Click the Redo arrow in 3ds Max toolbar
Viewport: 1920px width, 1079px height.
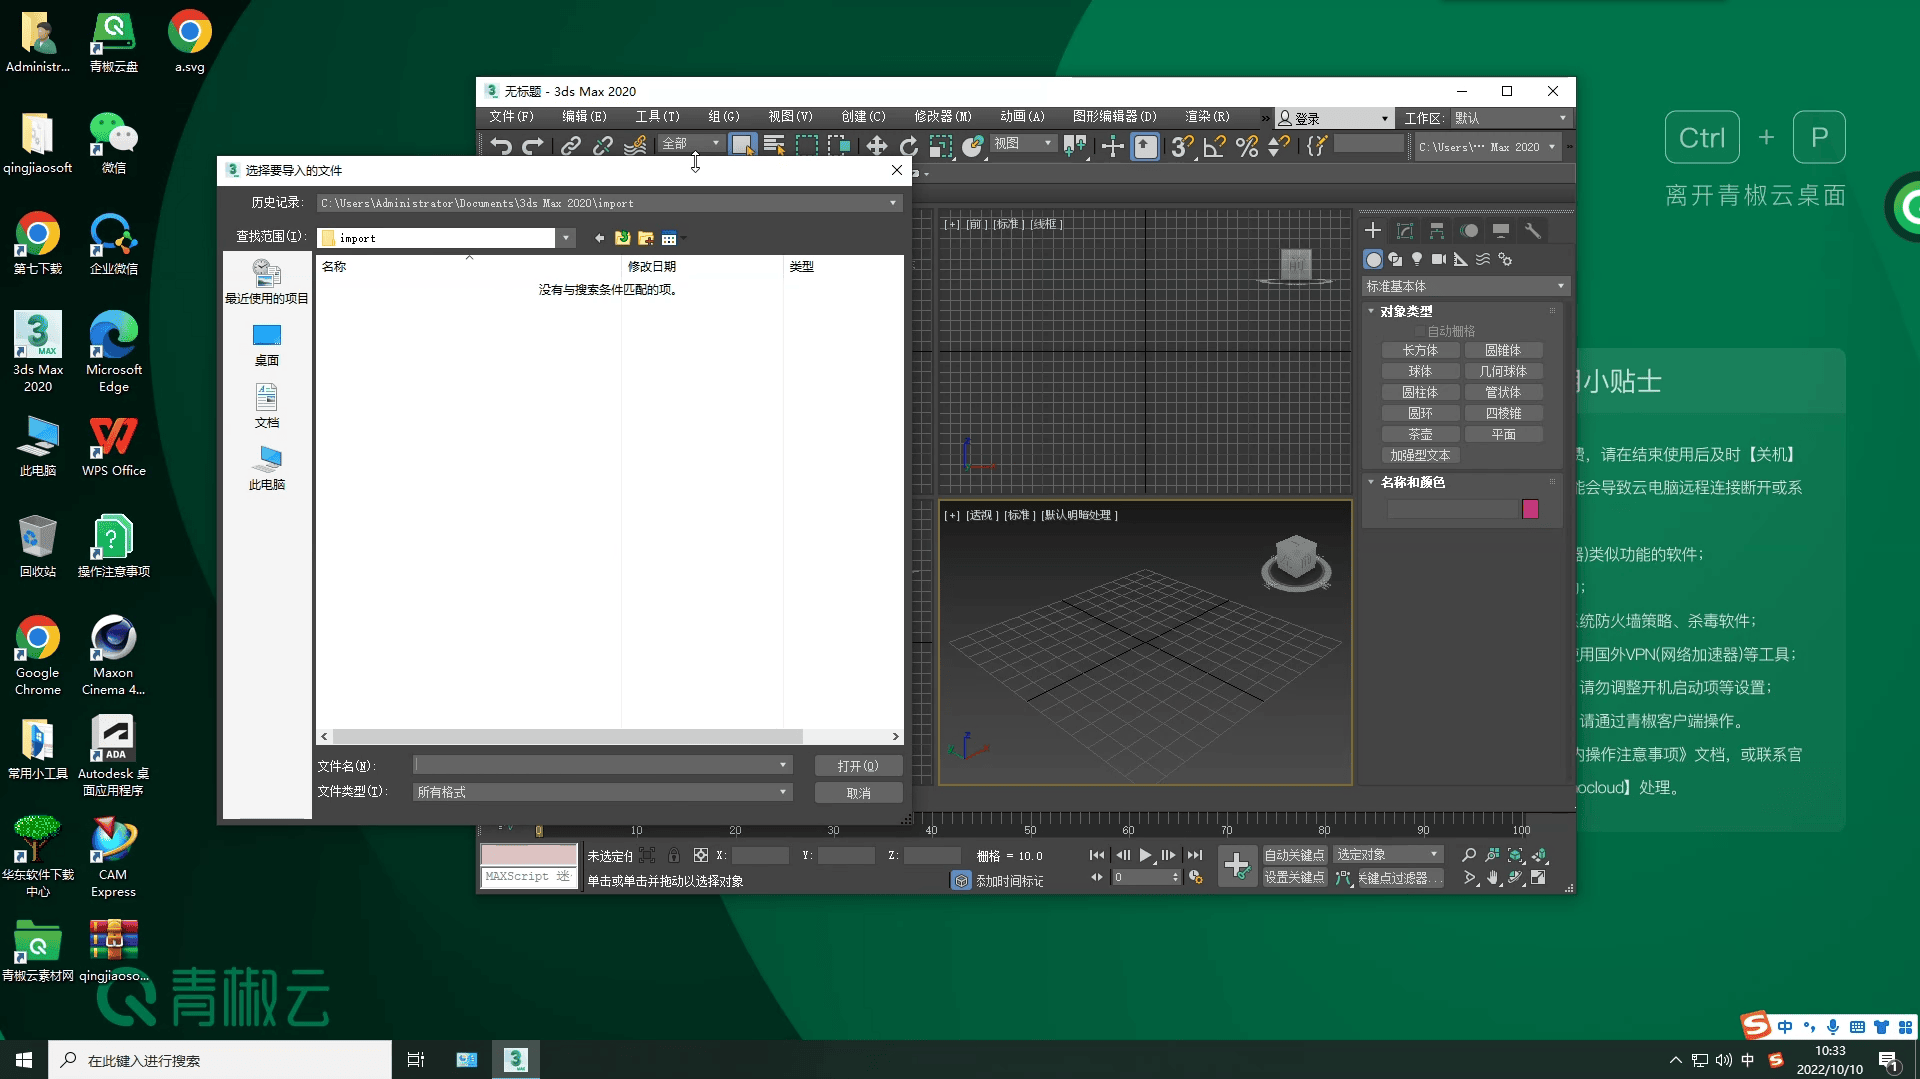click(x=533, y=146)
